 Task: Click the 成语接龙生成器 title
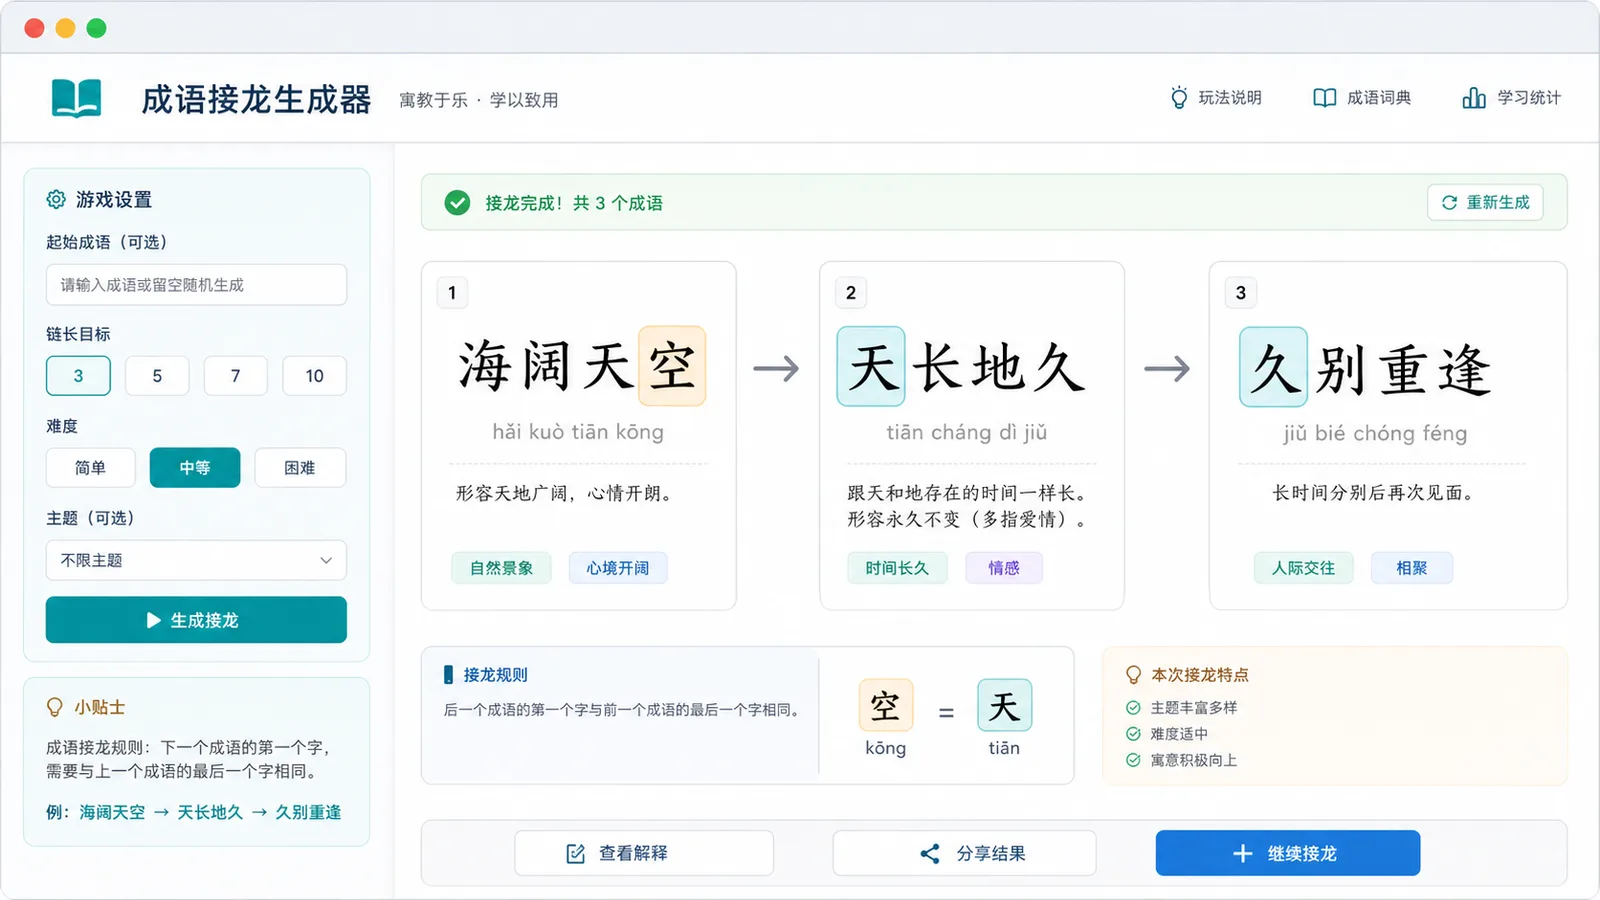point(256,99)
